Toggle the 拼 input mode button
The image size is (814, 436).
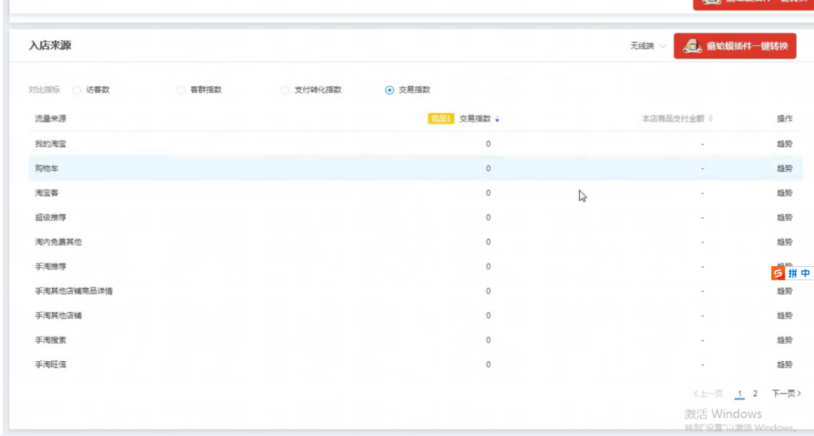tap(793, 273)
